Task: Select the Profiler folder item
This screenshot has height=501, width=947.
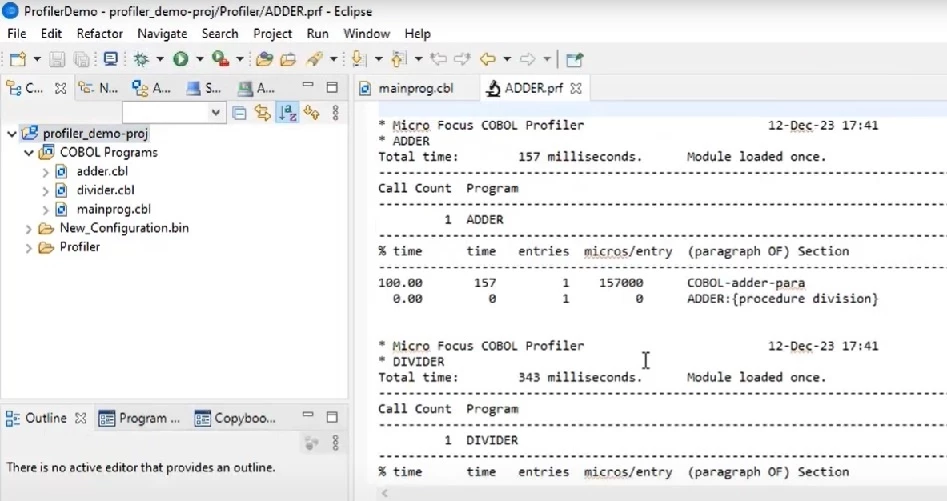Action: tap(79, 247)
